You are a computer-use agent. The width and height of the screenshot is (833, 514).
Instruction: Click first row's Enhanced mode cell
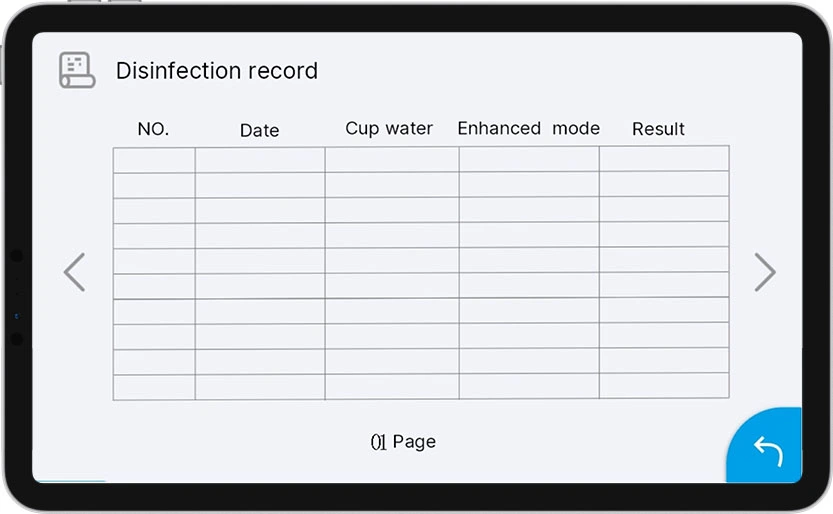point(529,160)
